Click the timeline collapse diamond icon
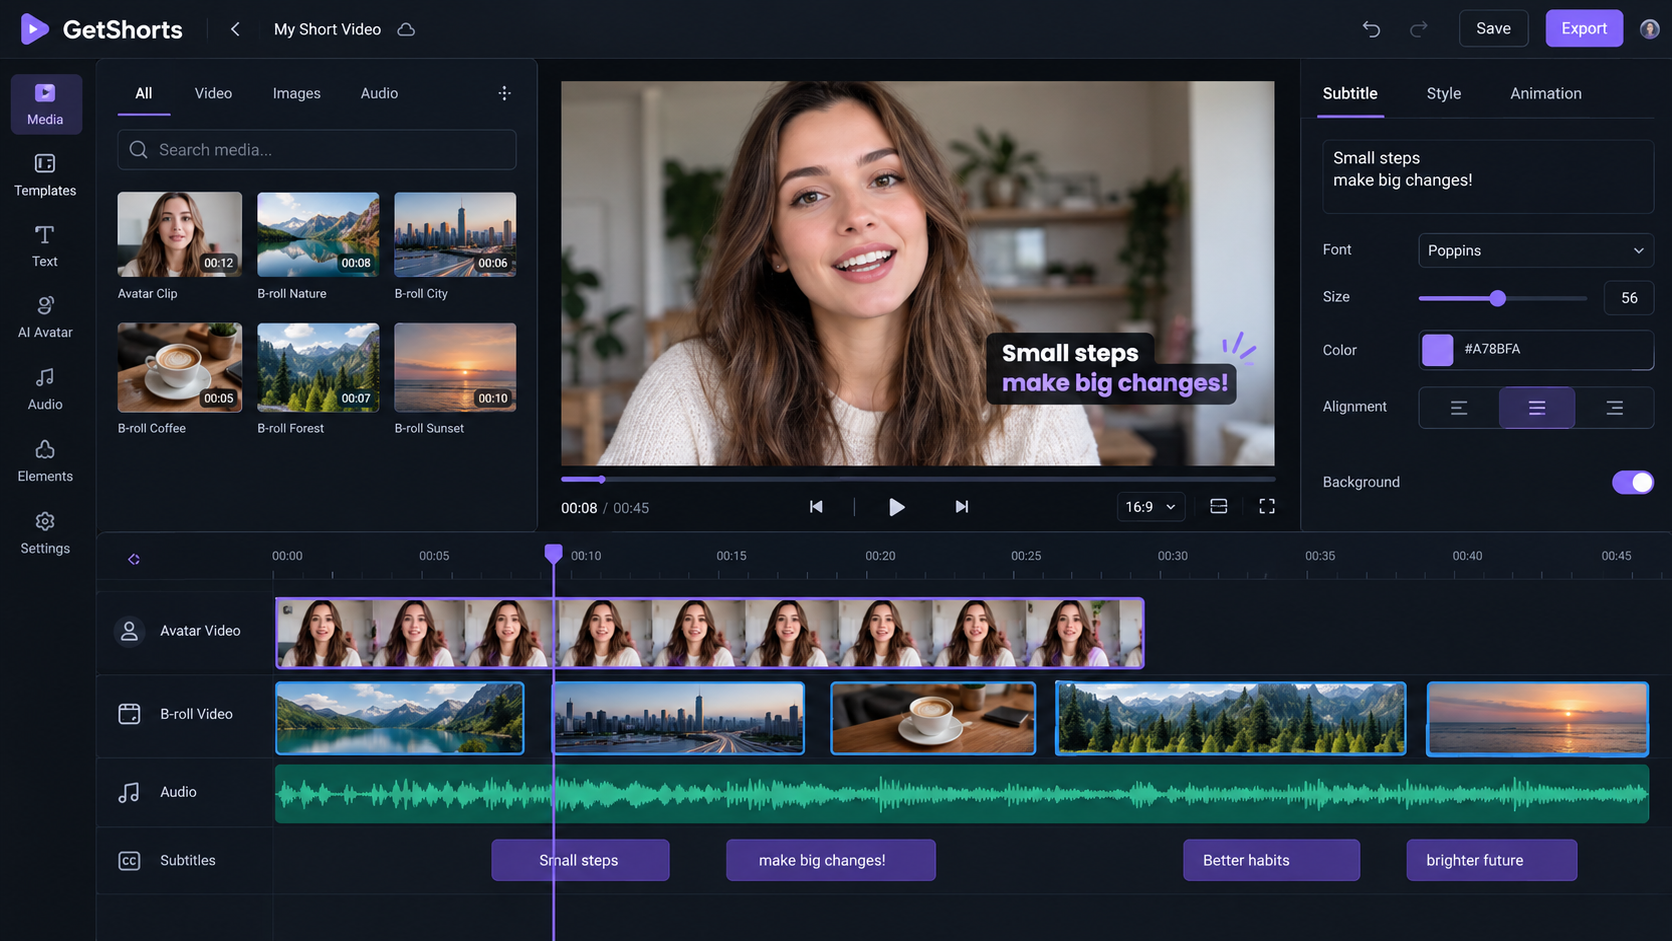Screen dimensions: 1672x941 134,559
